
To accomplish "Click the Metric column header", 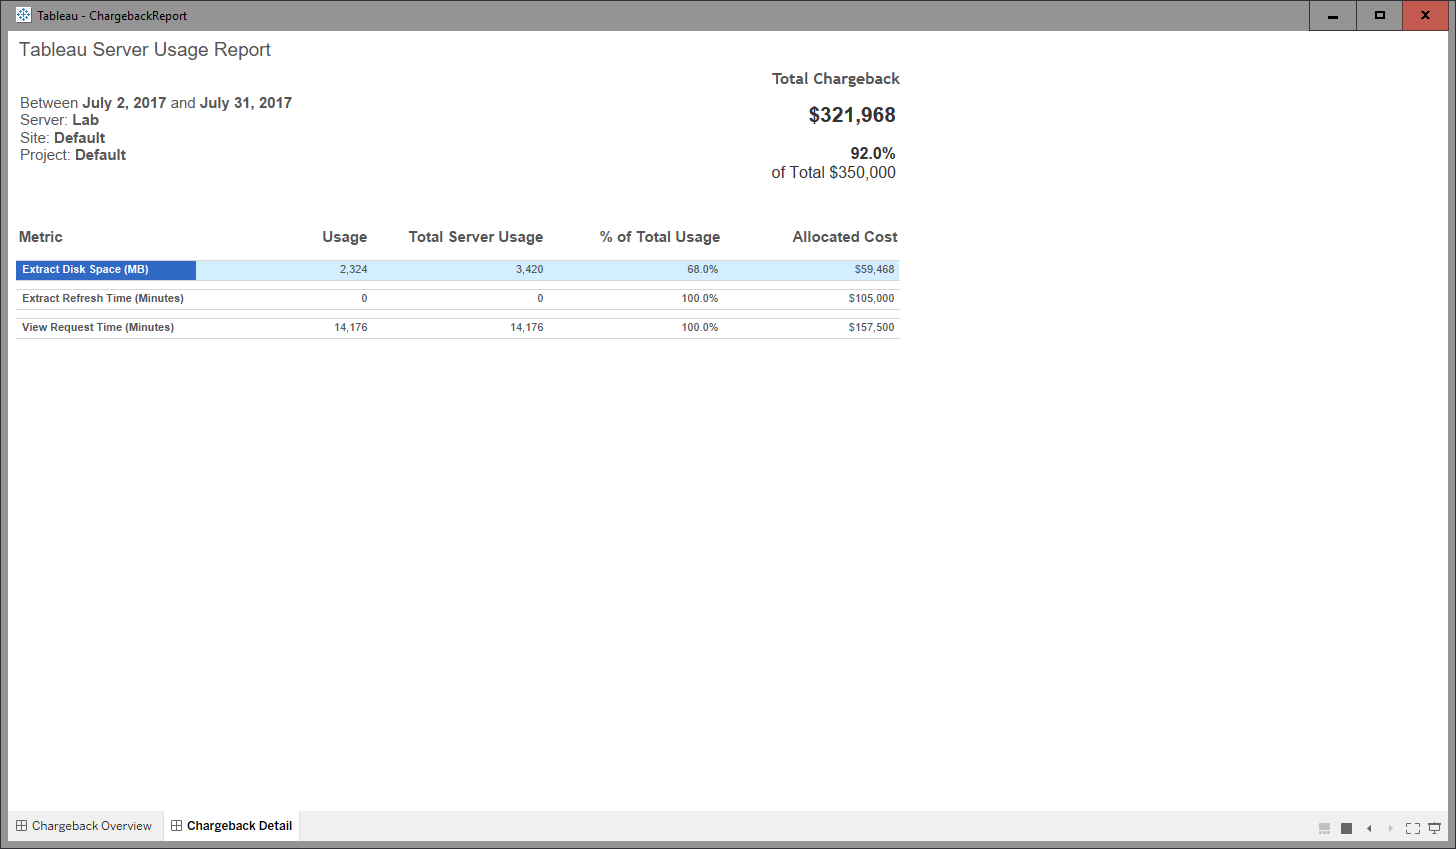I will pyautogui.click(x=41, y=237).
